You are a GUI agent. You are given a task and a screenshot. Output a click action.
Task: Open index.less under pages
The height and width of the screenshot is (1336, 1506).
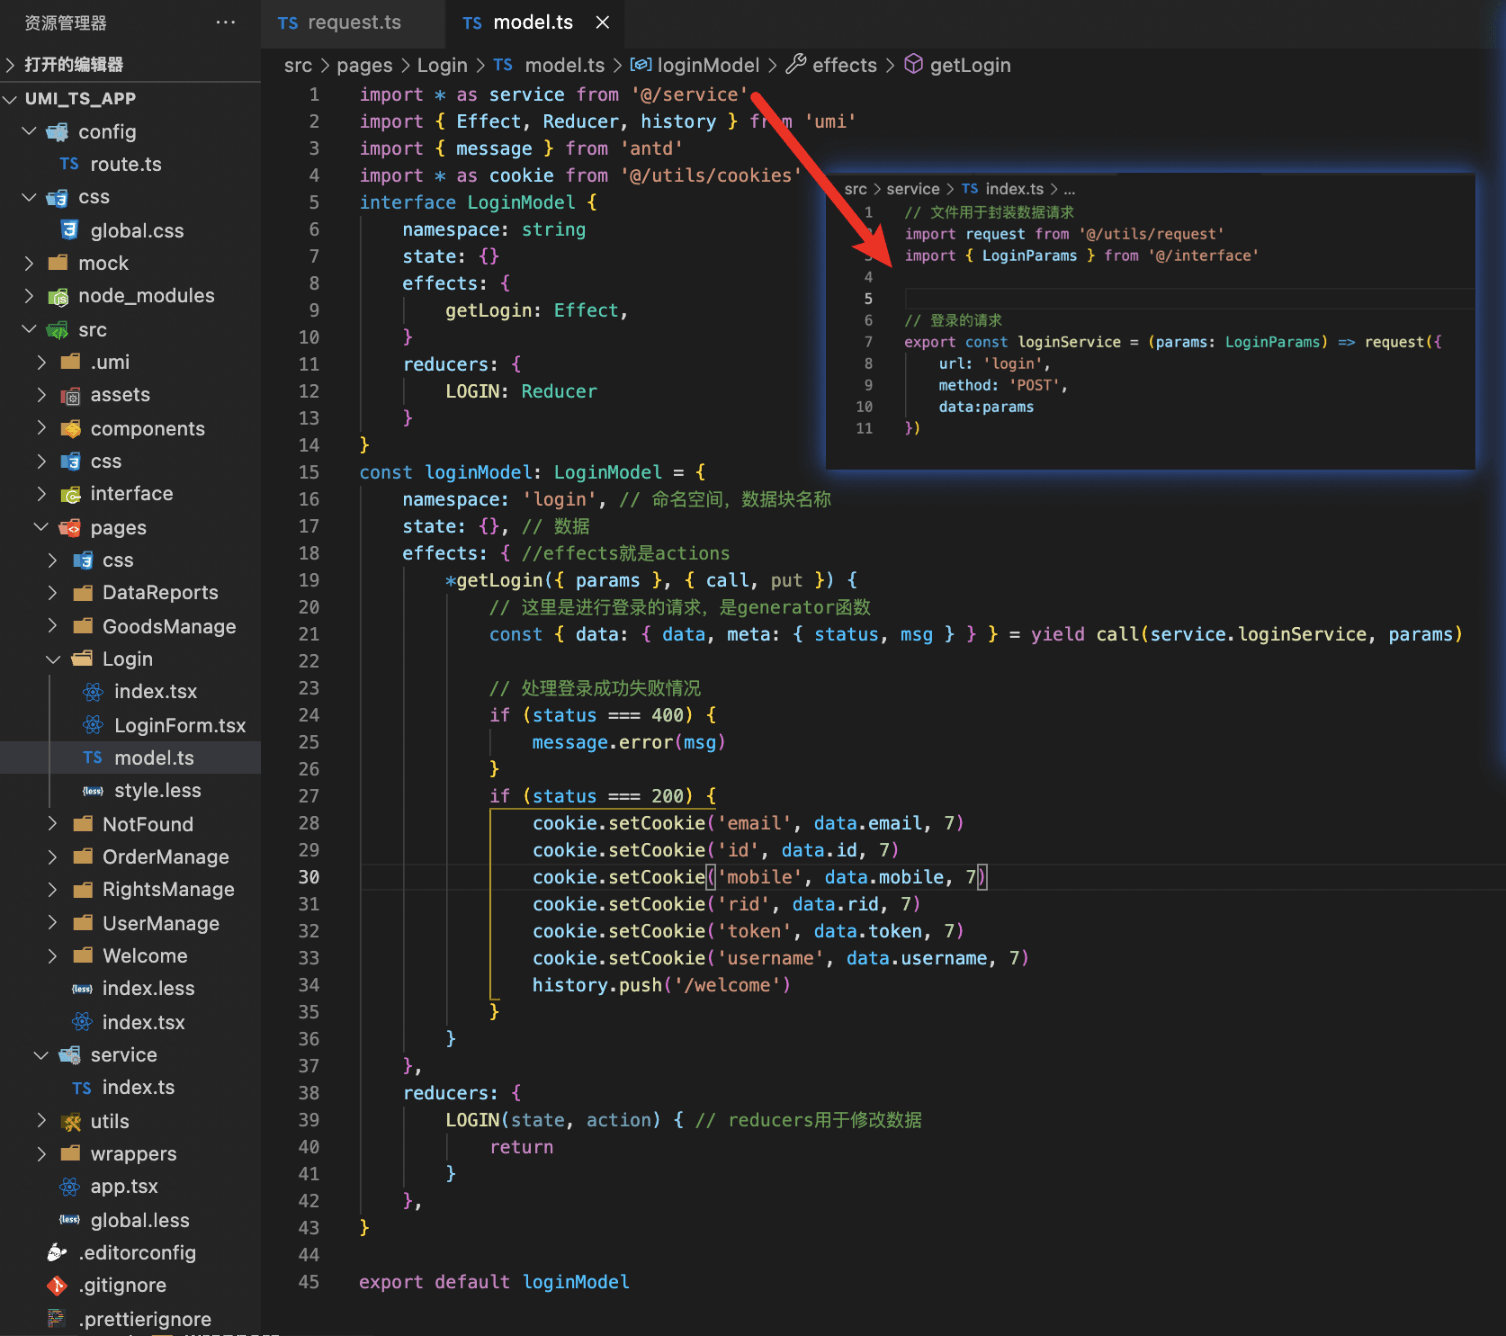point(148,989)
